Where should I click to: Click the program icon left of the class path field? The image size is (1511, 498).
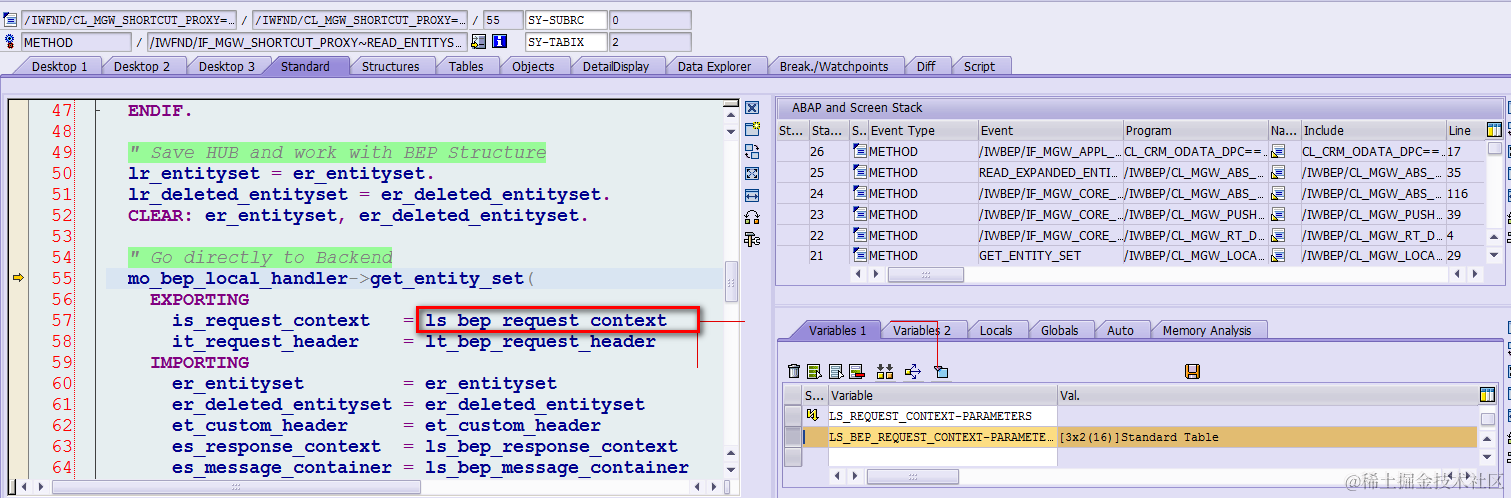coord(11,20)
